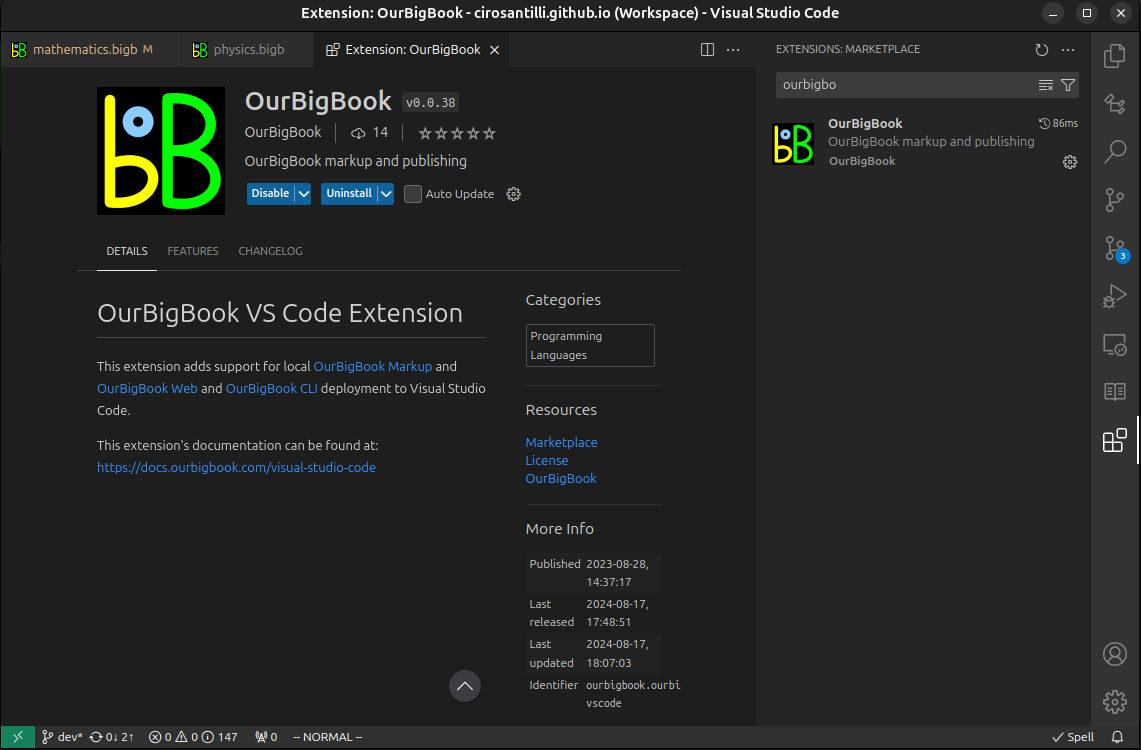
Task: Click the OurBigBook publisher name beside install count
Action: (282, 132)
